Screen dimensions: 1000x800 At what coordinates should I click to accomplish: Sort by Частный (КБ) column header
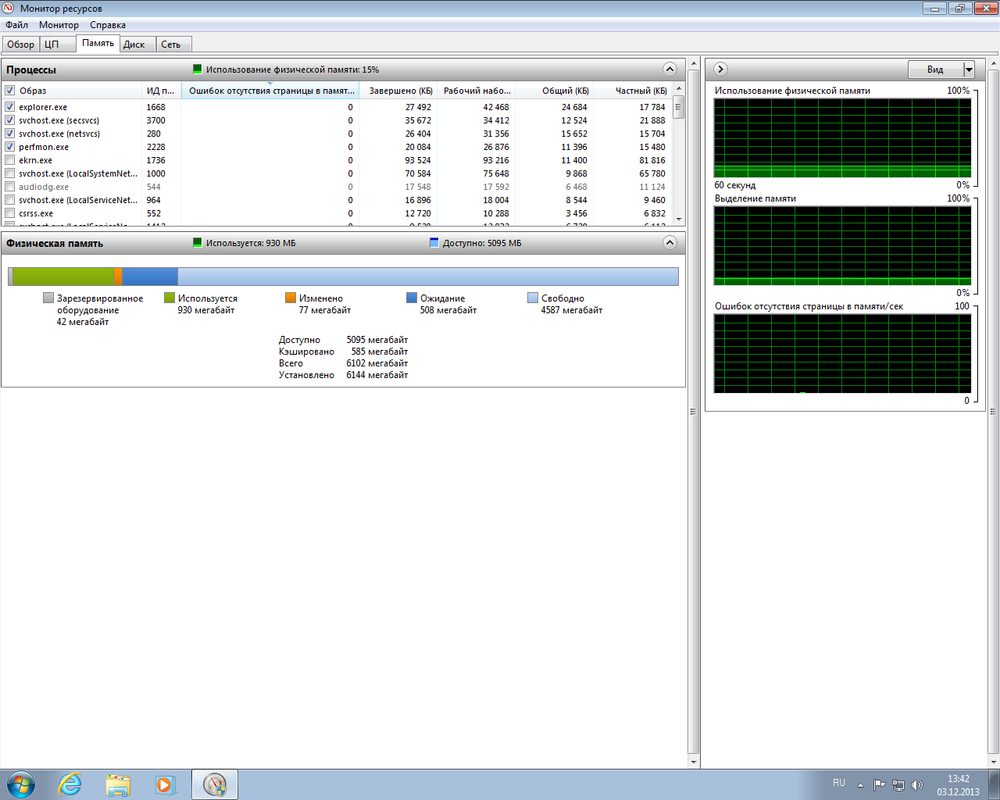640,91
